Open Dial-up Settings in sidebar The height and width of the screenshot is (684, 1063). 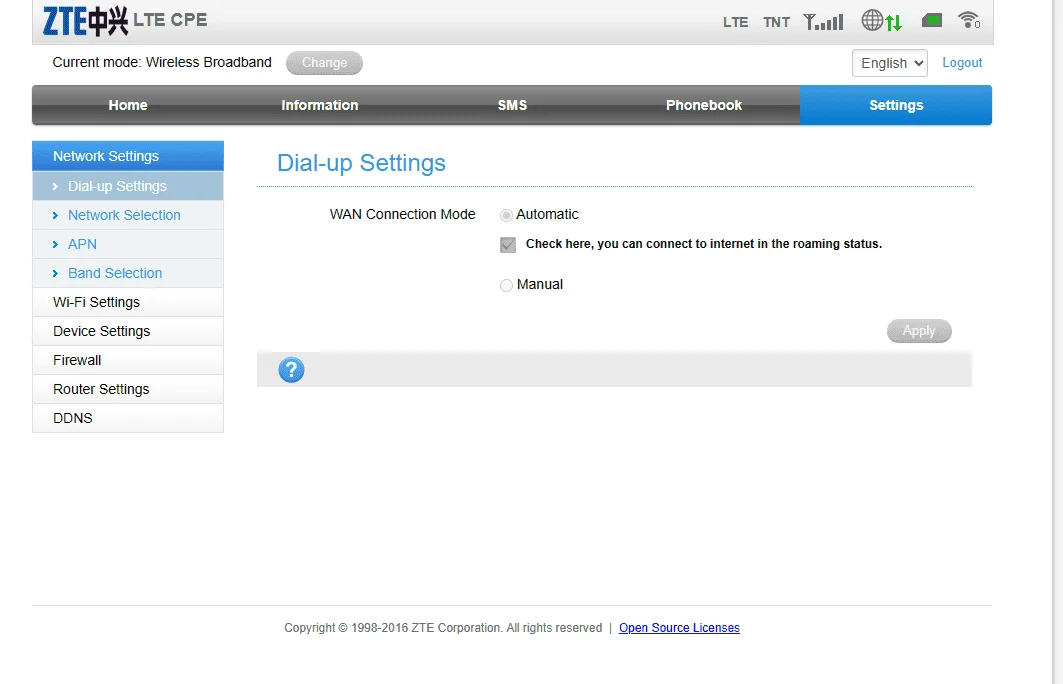coord(128,186)
